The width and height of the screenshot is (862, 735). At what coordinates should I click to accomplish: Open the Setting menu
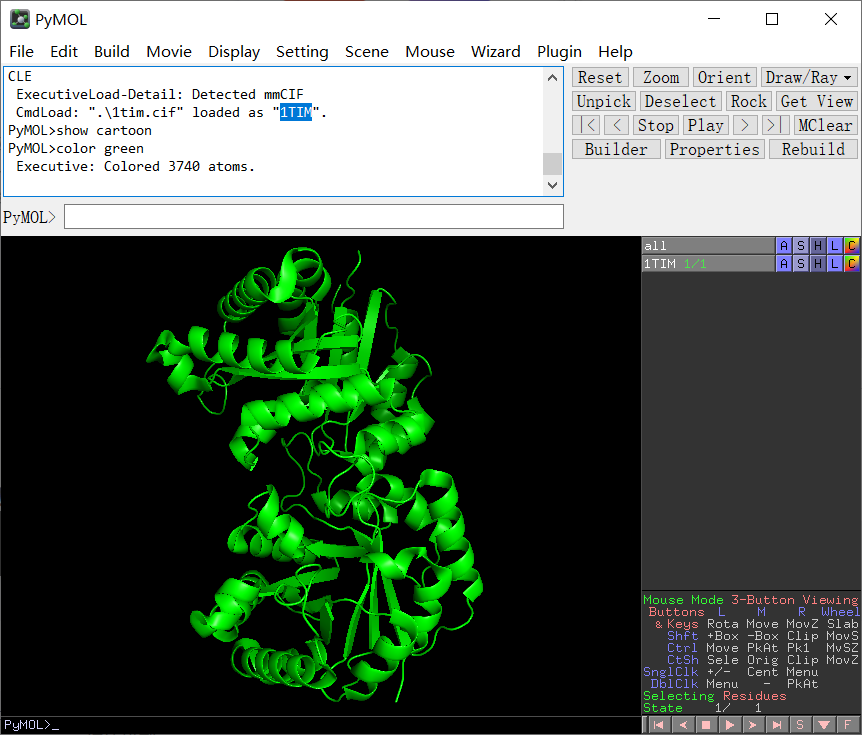pos(302,52)
